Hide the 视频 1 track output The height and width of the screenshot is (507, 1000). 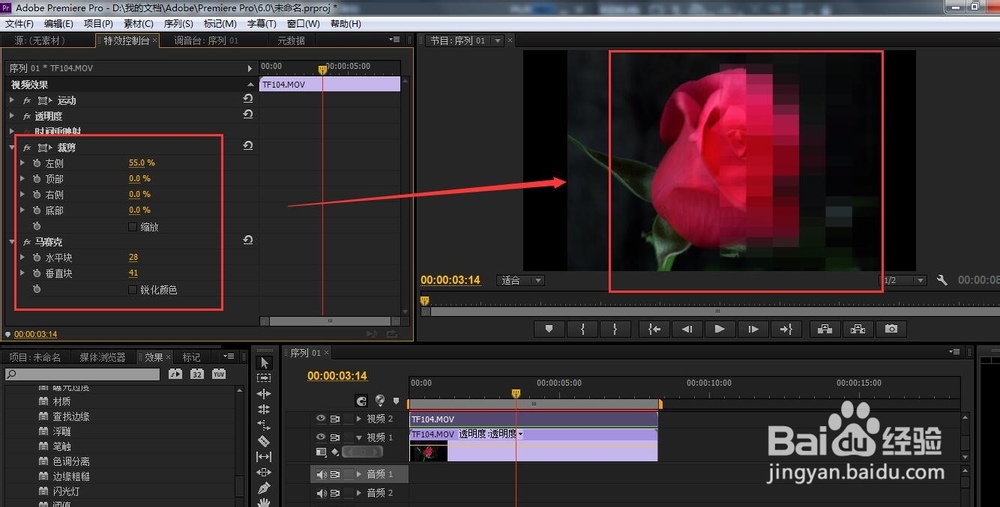(x=321, y=437)
